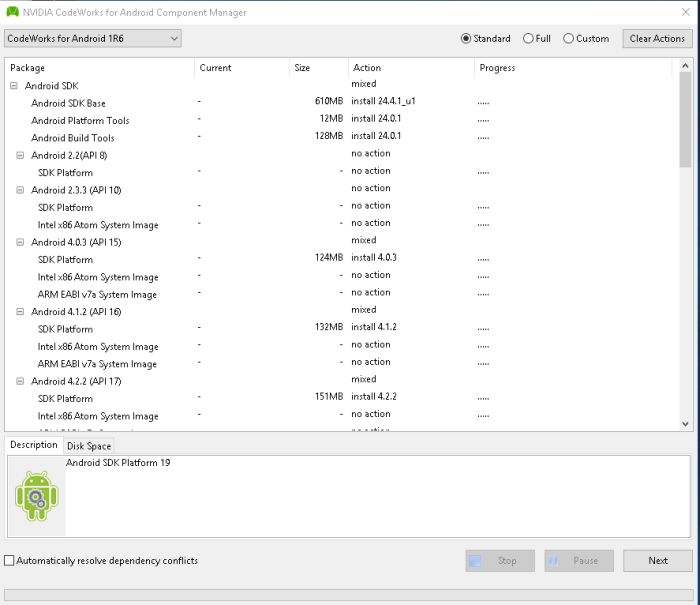Click action 'install 24.4.1_u1' cell

(383, 101)
